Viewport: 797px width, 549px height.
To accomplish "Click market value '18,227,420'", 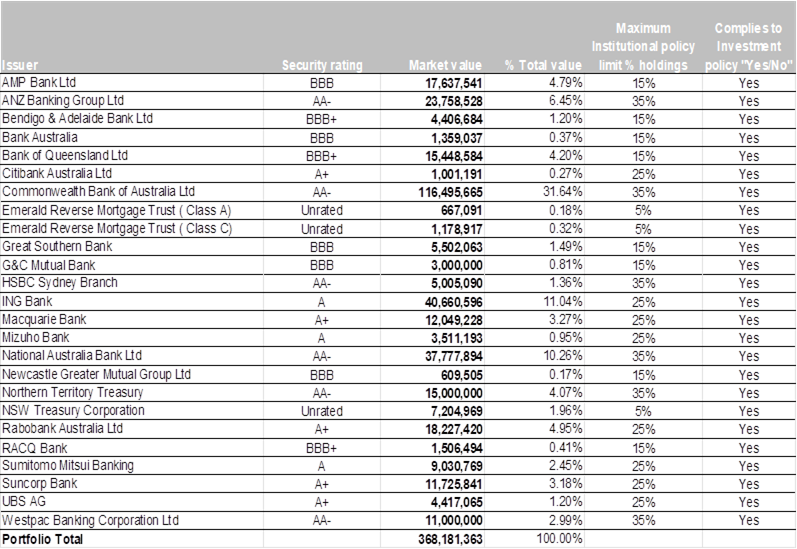I will (x=453, y=430).
